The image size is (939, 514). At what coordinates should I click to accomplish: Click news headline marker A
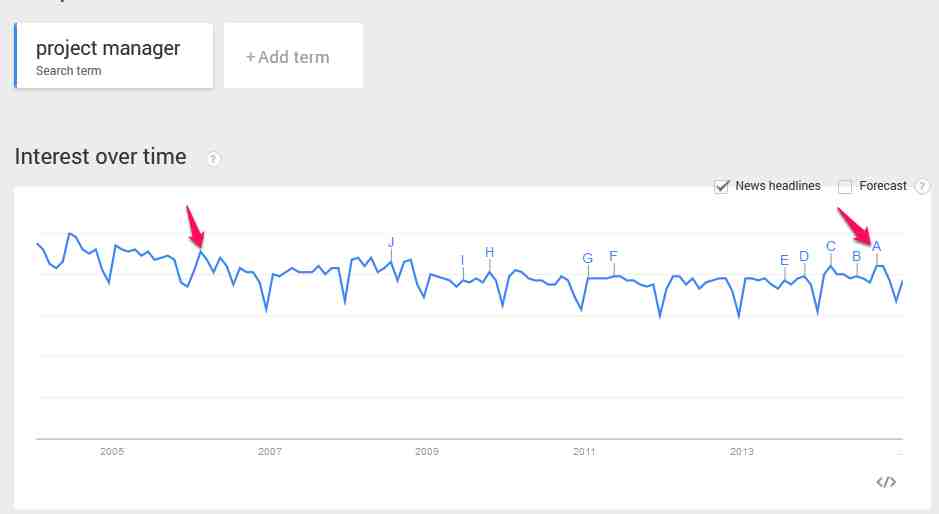click(877, 247)
